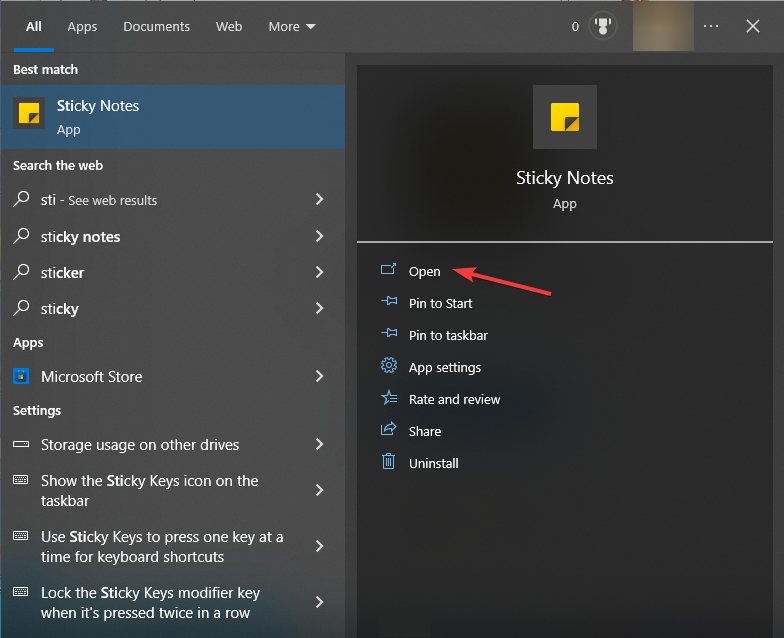Click 'Storage usage on other drives' text
The height and width of the screenshot is (638, 784).
(x=140, y=445)
